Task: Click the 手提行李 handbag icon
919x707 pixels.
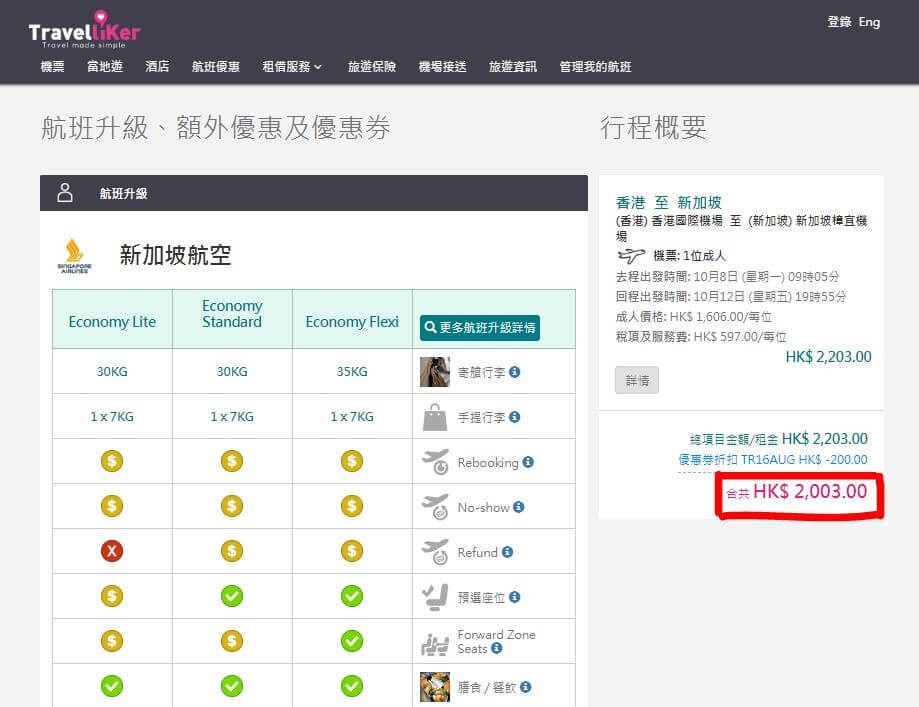Action: click(435, 417)
